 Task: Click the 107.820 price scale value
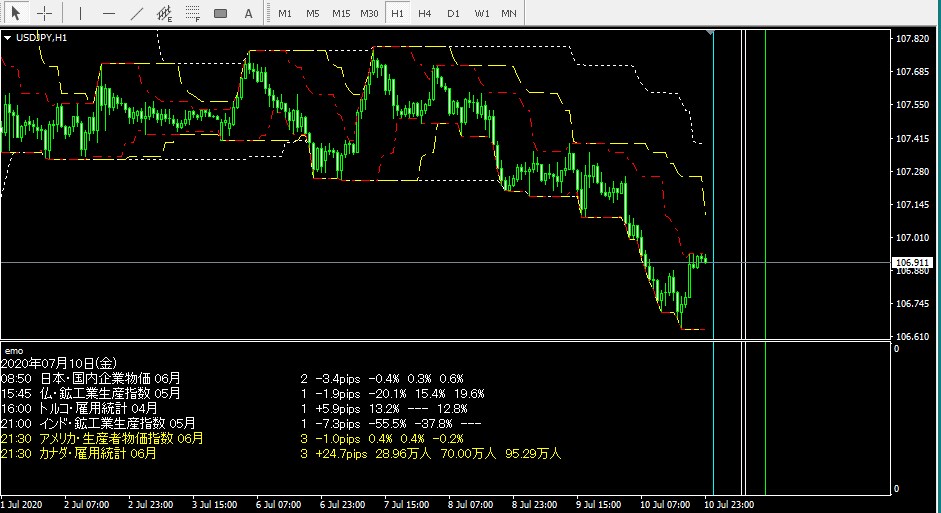(912, 38)
